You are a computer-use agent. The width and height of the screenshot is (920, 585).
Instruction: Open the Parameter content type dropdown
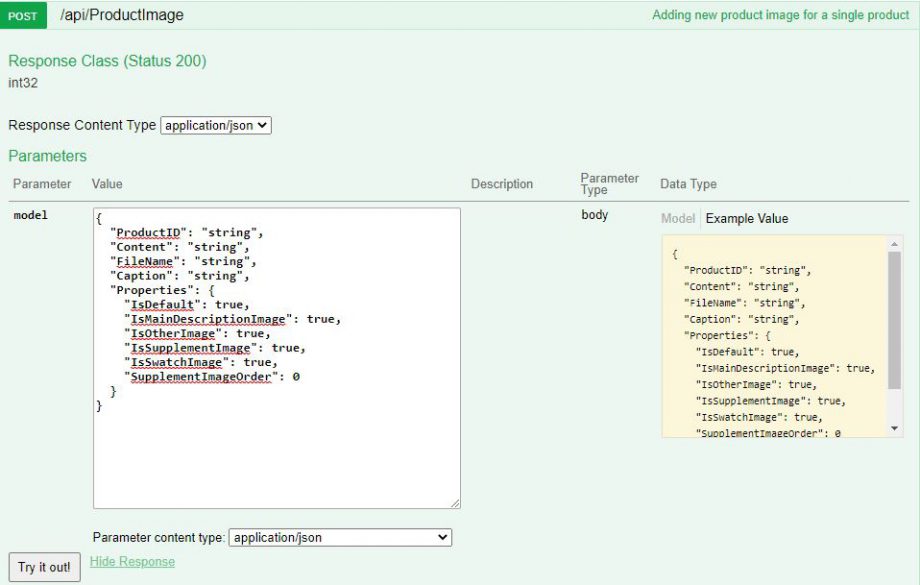(x=340, y=537)
